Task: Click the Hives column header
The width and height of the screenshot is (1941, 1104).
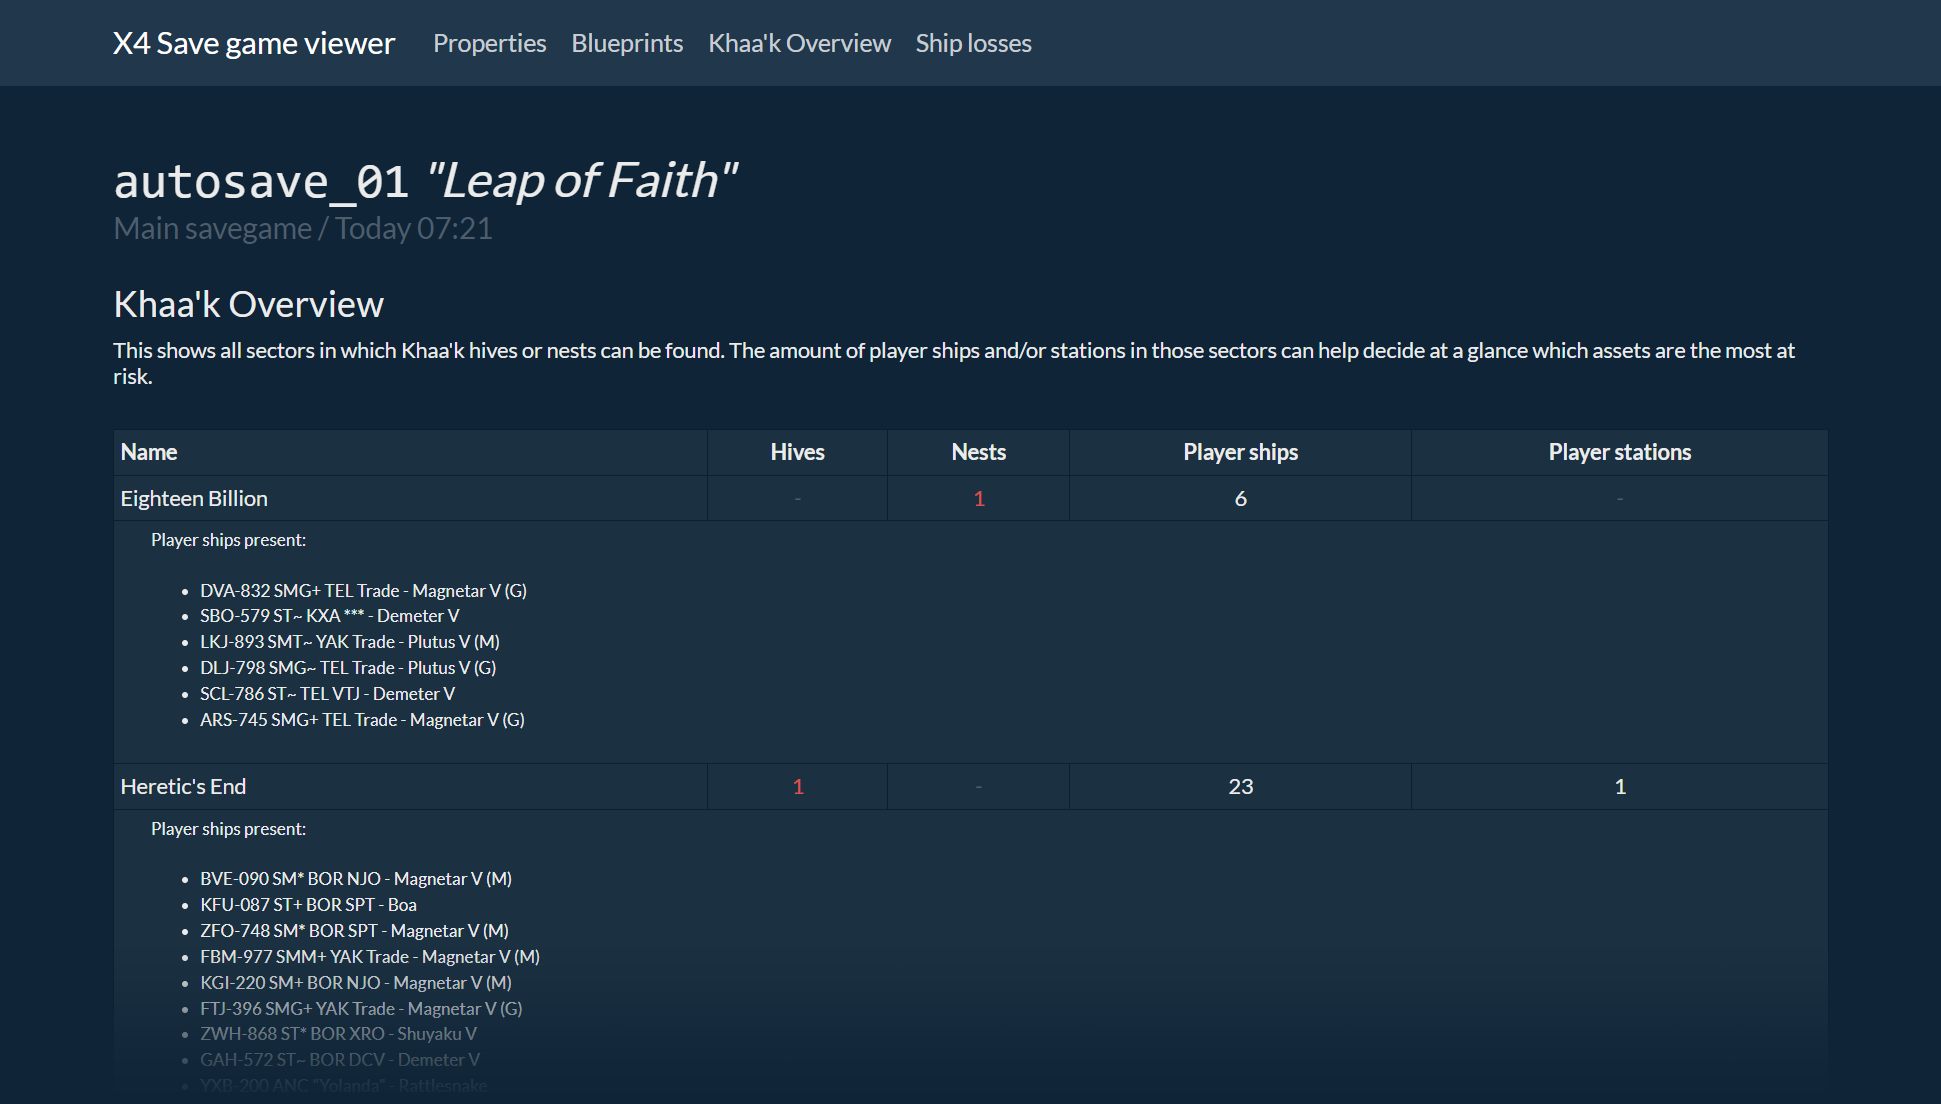Action: click(x=797, y=452)
